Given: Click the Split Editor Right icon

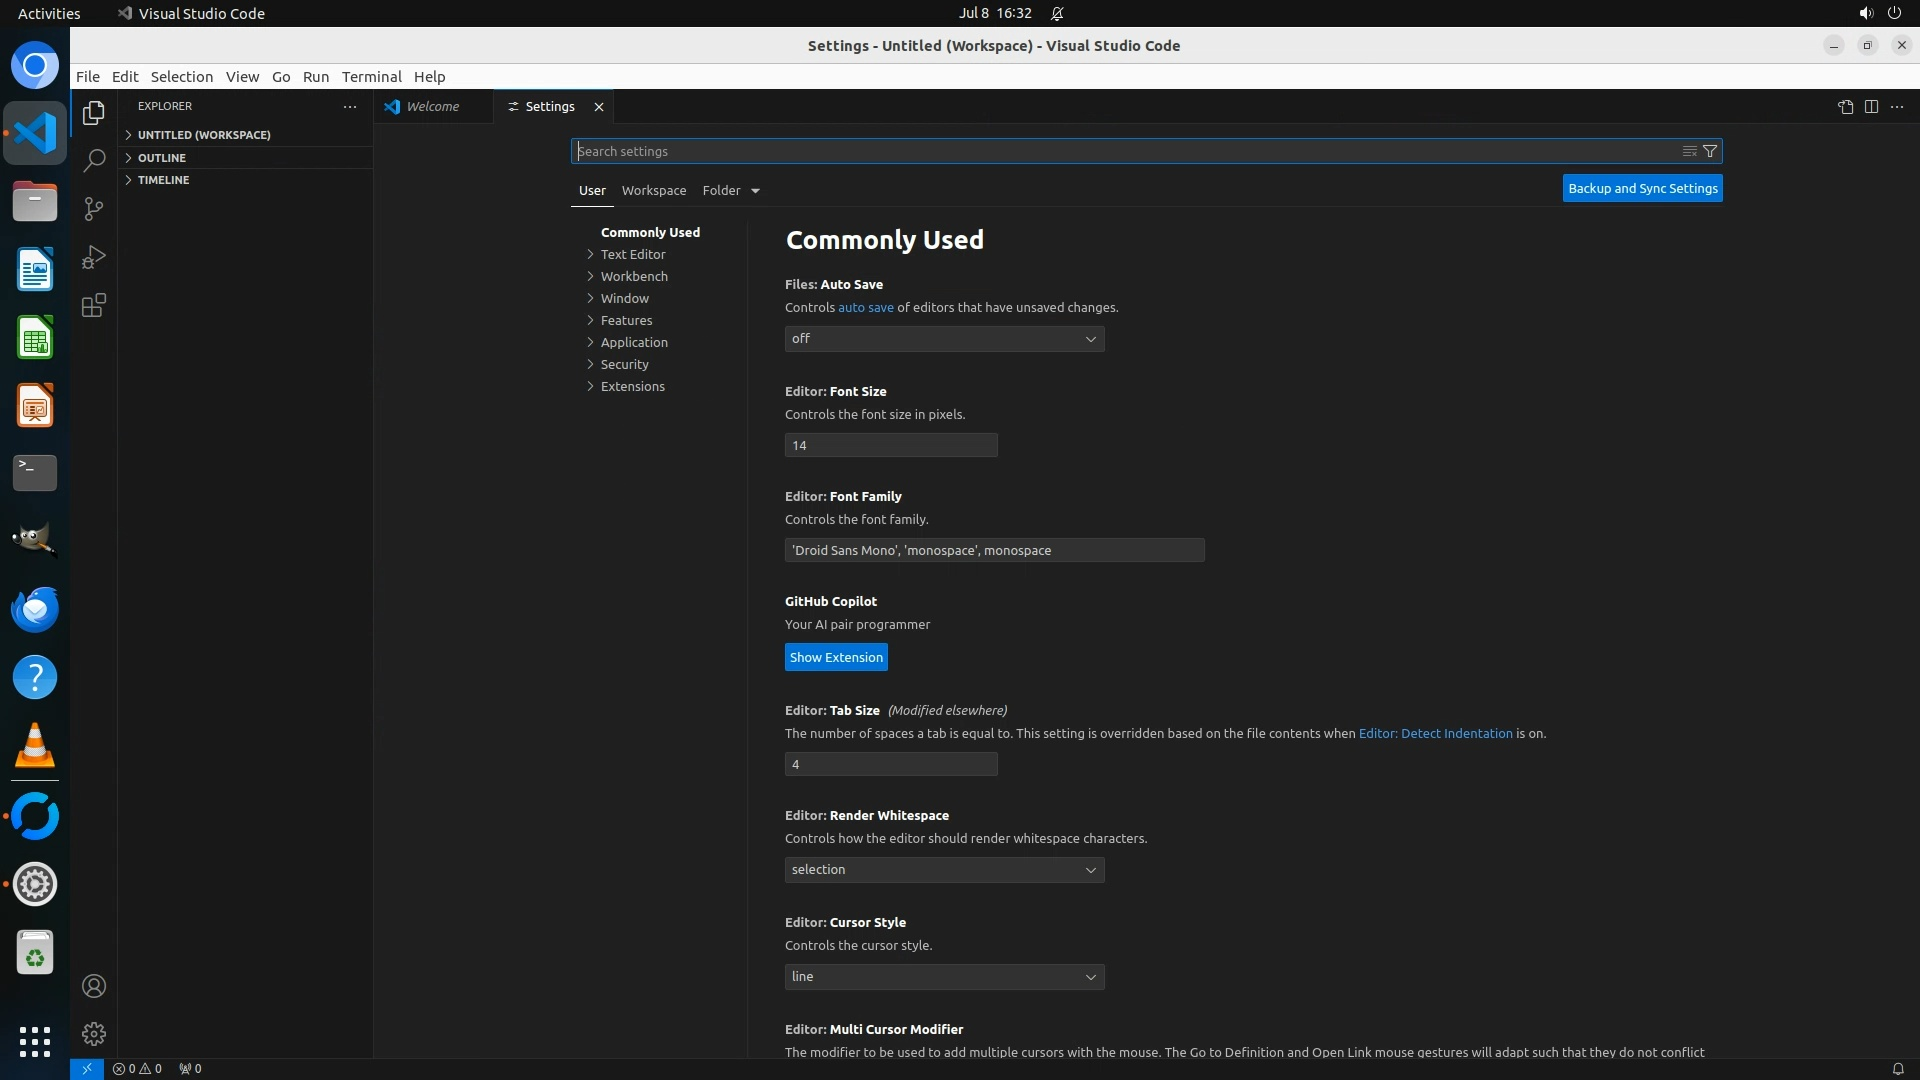Looking at the screenshot, I should (1871, 107).
